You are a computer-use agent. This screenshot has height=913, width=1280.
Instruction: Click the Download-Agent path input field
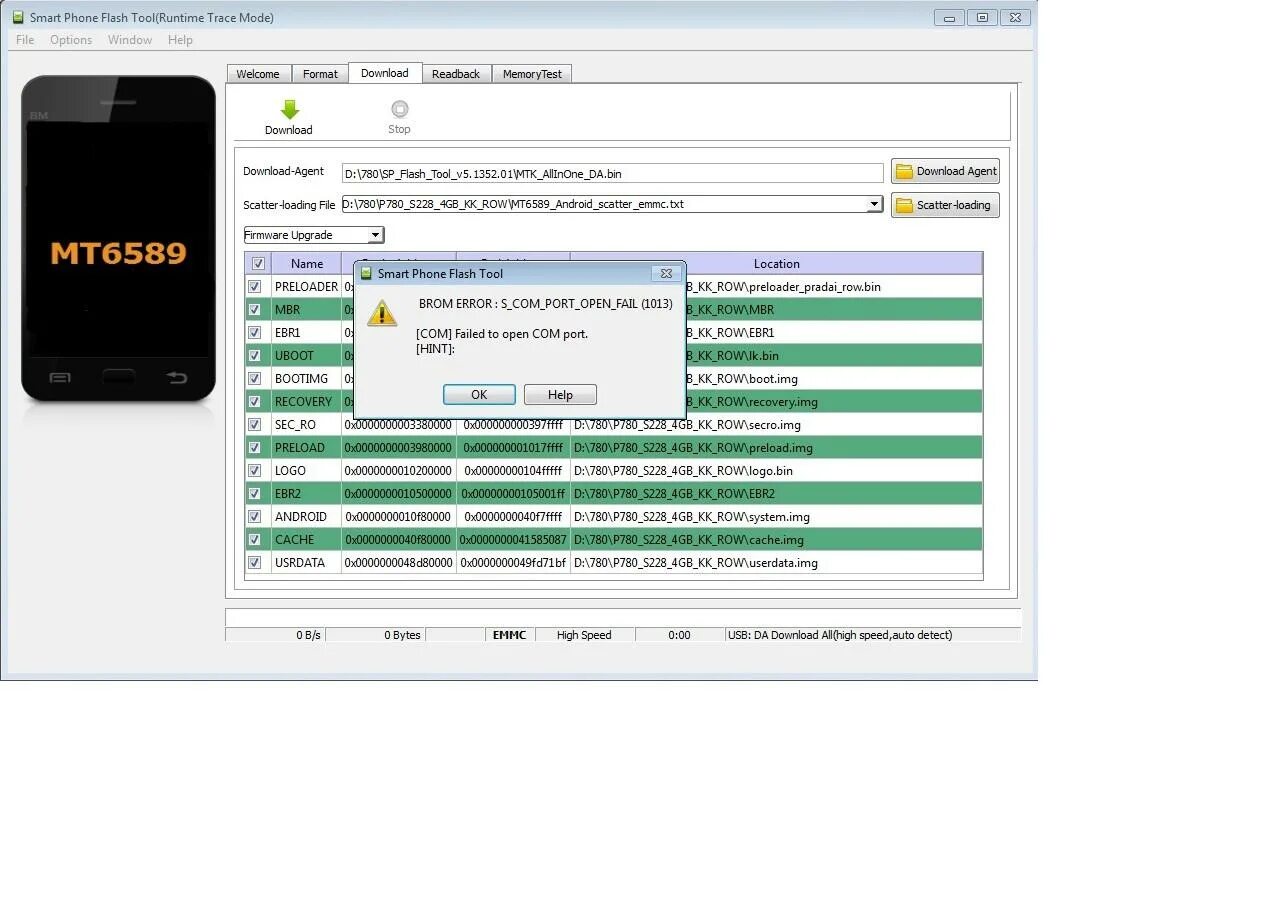click(x=610, y=172)
